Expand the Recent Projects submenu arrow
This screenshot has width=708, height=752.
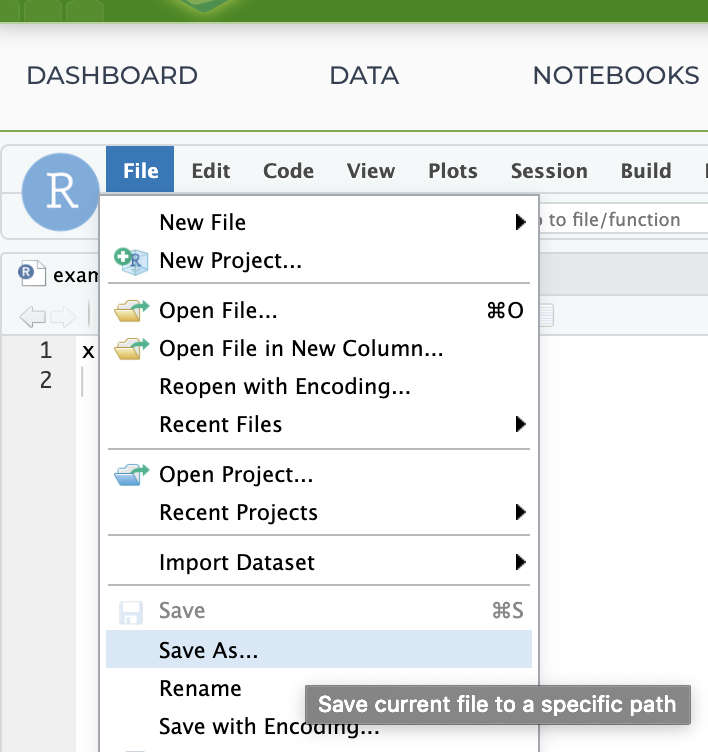(520, 512)
